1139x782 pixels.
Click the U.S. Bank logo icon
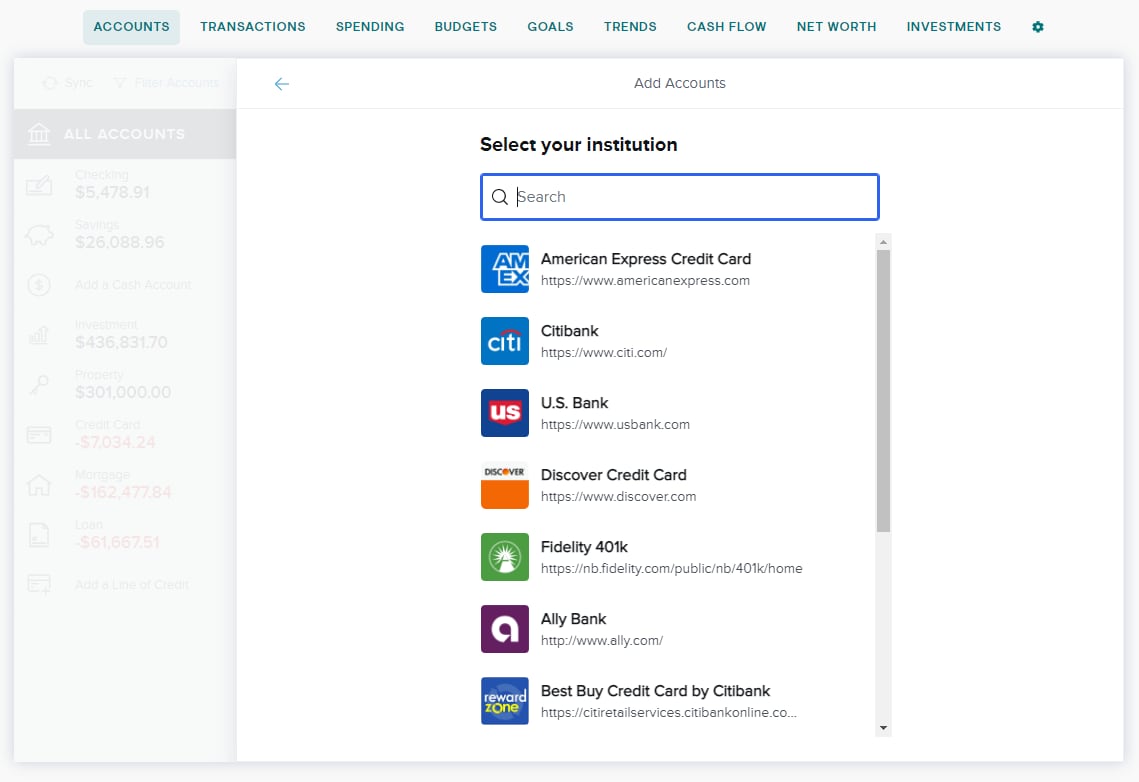[x=505, y=412]
